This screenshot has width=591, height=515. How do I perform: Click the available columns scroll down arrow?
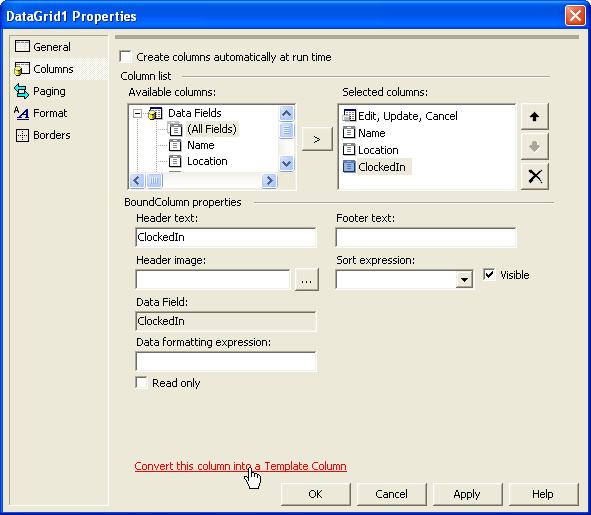(286, 163)
